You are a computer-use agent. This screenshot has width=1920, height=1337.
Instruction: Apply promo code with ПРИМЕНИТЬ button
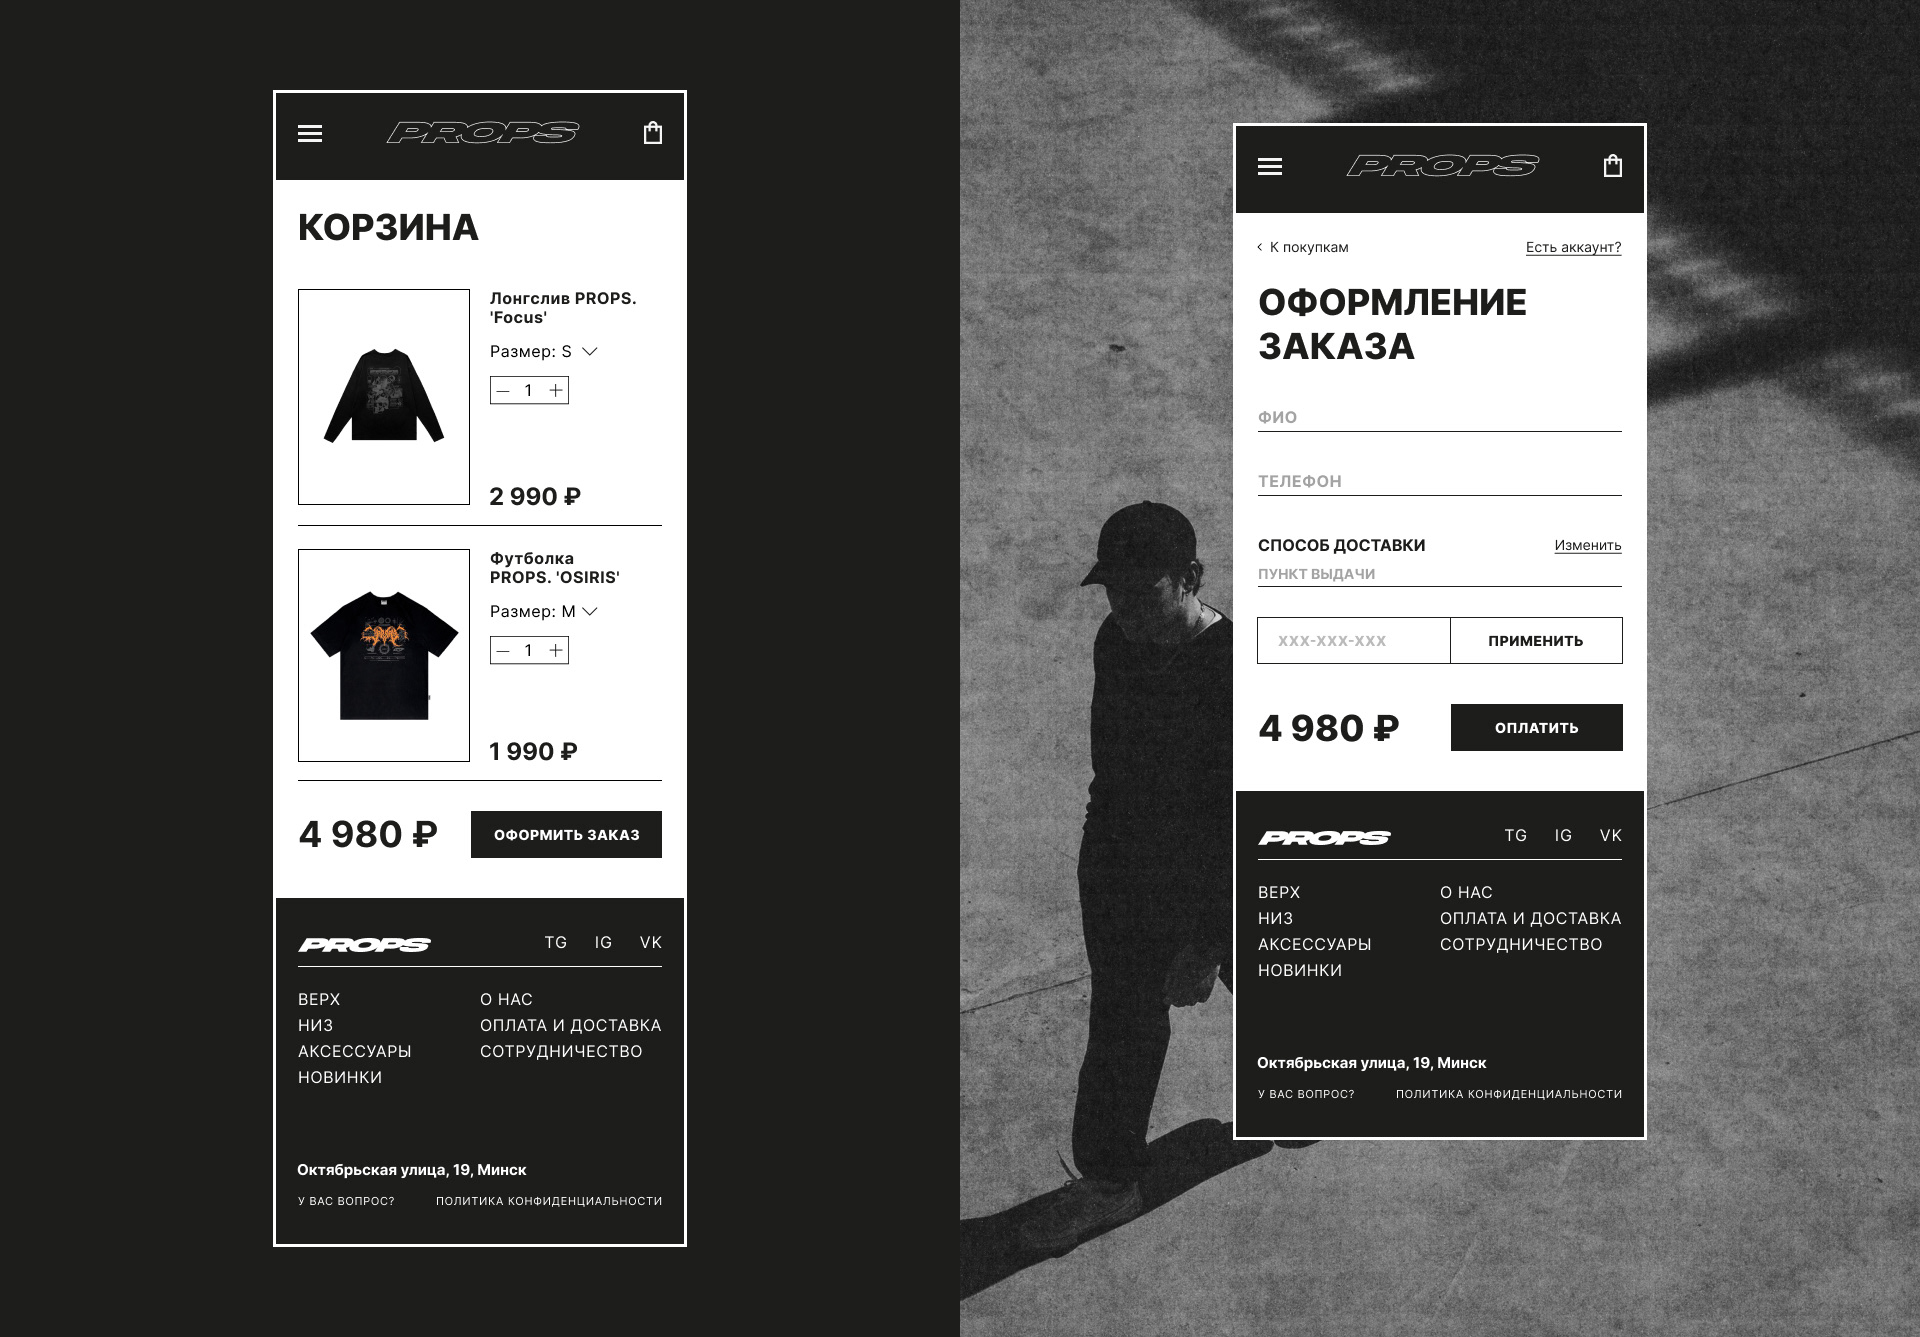[x=1536, y=641]
